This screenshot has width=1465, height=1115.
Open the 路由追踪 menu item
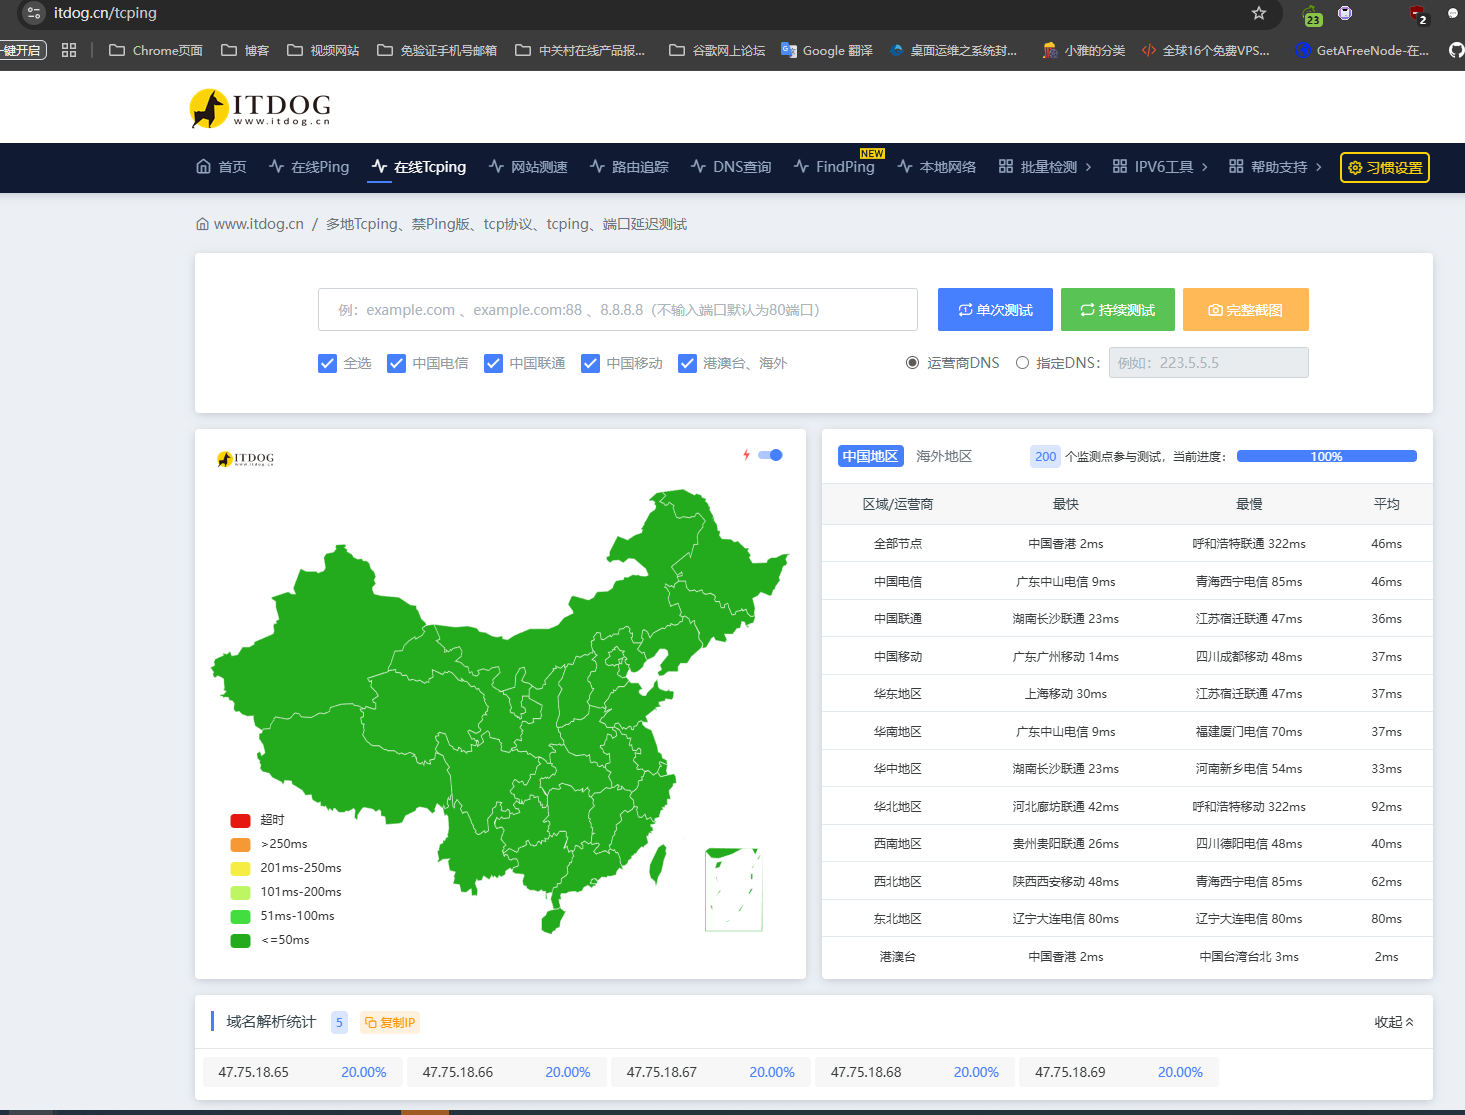tap(629, 167)
